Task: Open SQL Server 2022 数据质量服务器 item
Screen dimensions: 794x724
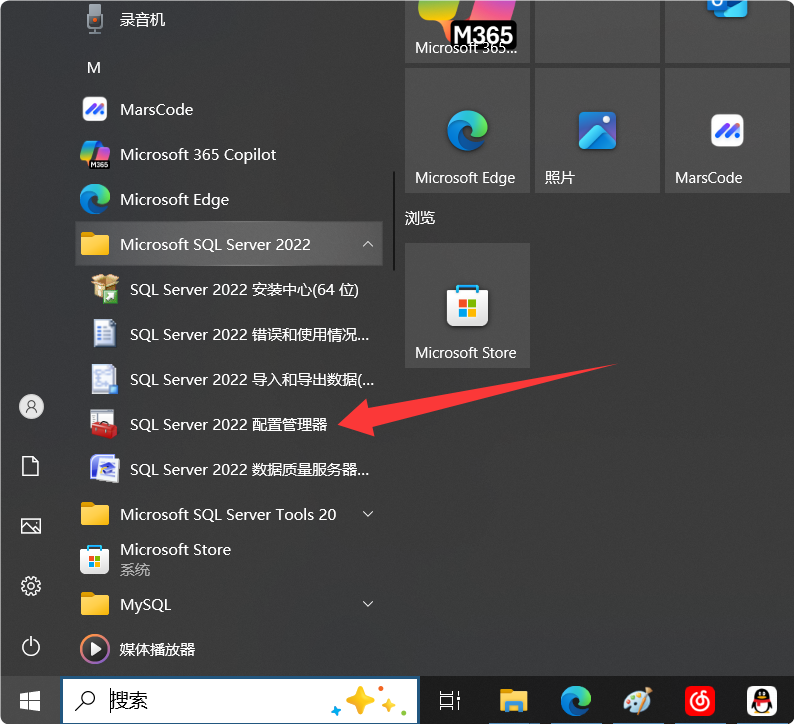Action: click(229, 469)
